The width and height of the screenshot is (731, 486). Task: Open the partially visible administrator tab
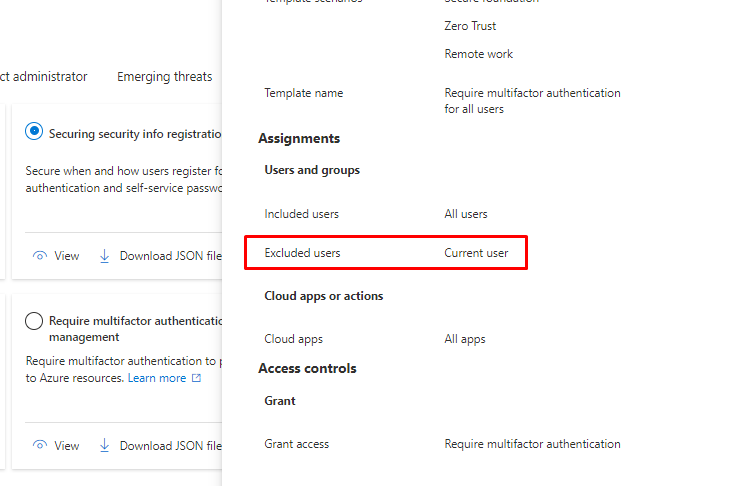click(44, 77)
